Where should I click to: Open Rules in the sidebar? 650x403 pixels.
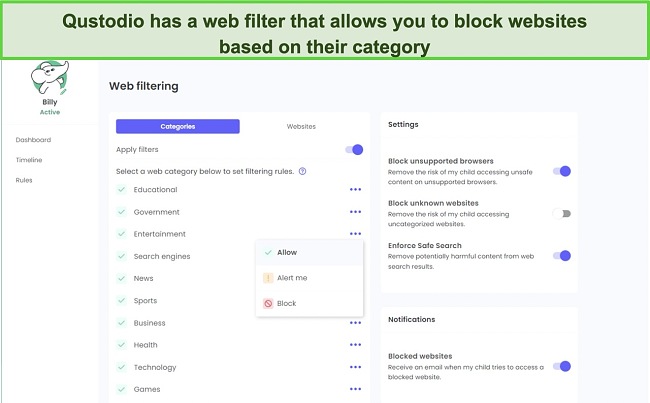click(24, 180)
